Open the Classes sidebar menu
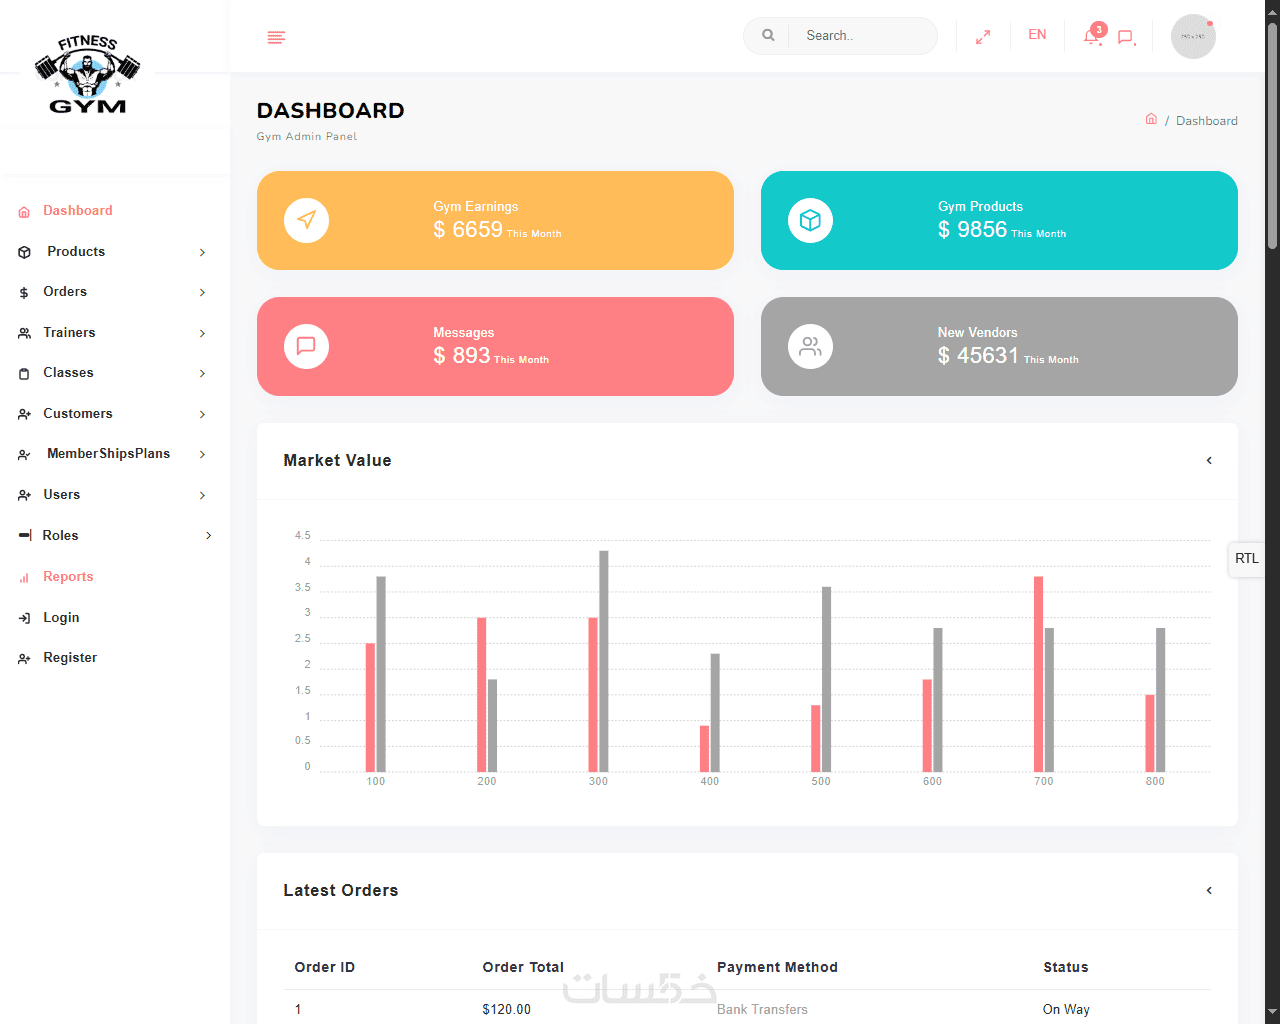 (x=68, y=373)
